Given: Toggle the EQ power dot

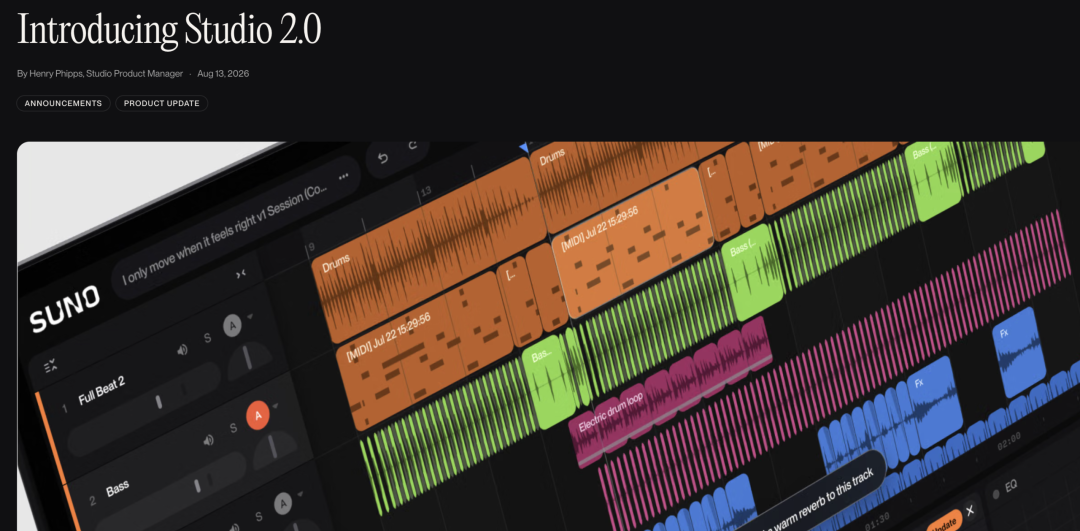Looking at the screenshot, I should tap(995, 494).
